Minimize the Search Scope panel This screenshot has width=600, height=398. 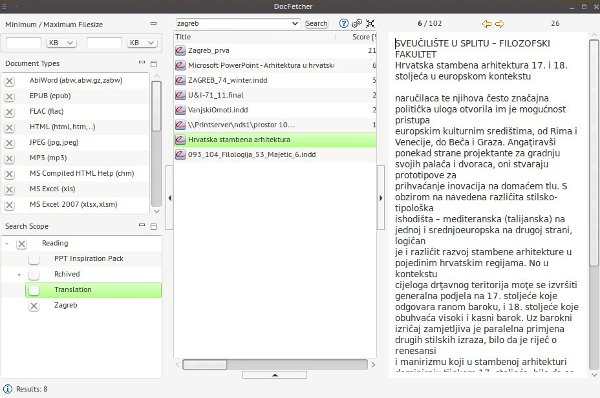tap(142, 225)
